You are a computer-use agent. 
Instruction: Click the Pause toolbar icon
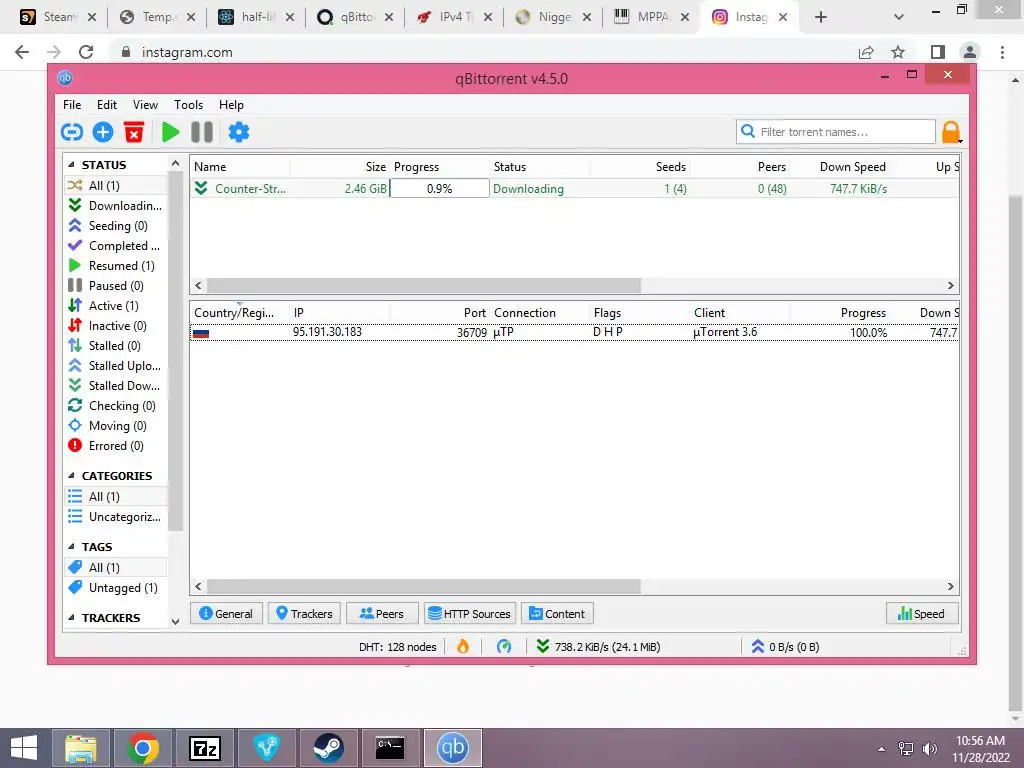coord(202,132)
